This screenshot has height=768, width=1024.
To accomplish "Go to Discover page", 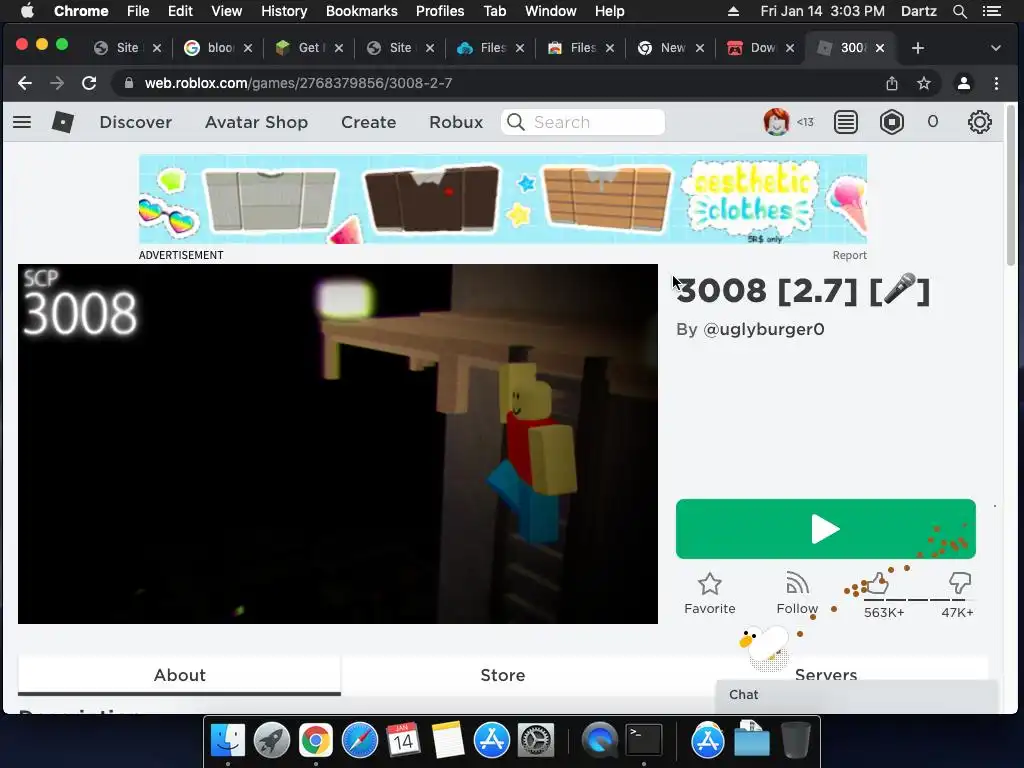I will (x=136, y=122).
